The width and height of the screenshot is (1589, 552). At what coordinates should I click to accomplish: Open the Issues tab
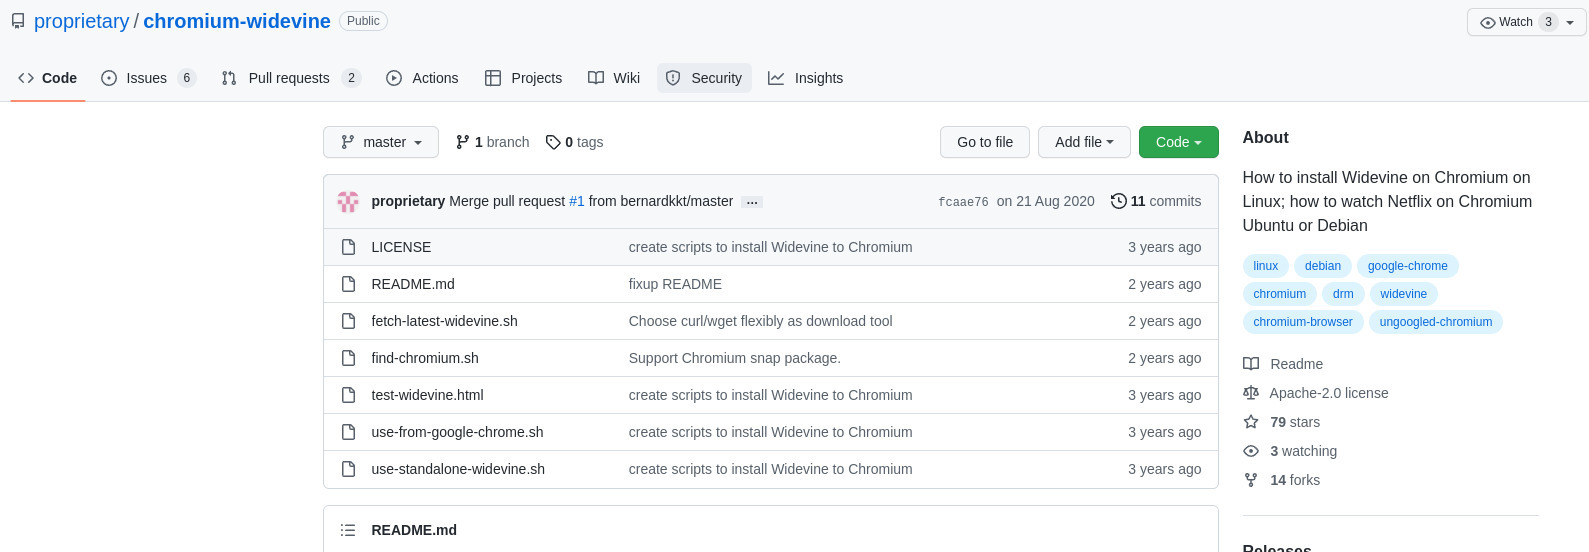tap(148, 78)
